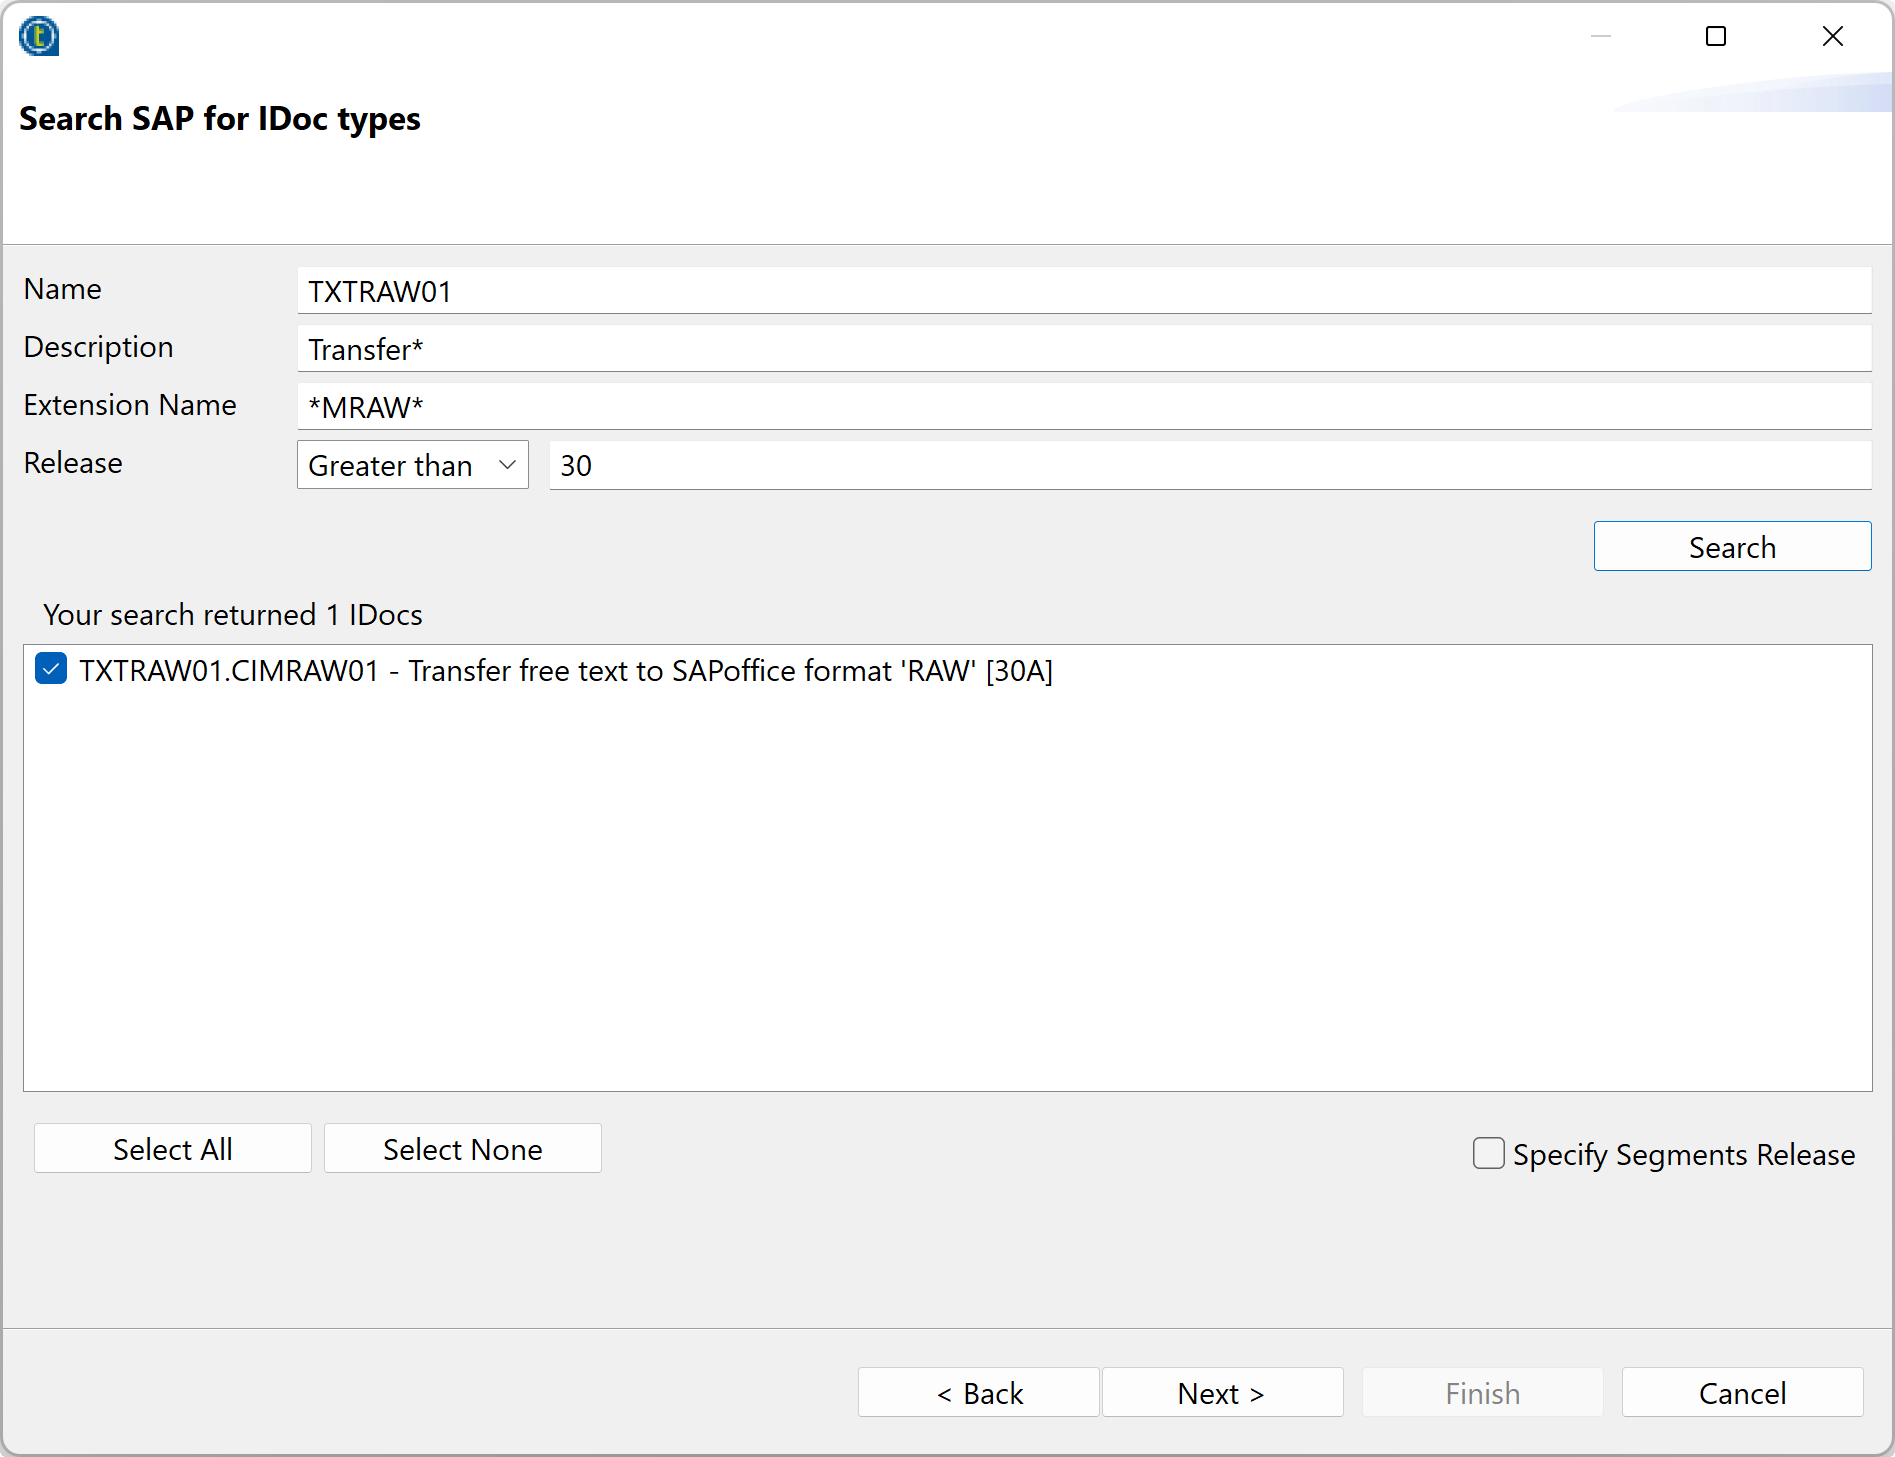
Task: Click the Cancel button
Action: tap(1742, 1392)
